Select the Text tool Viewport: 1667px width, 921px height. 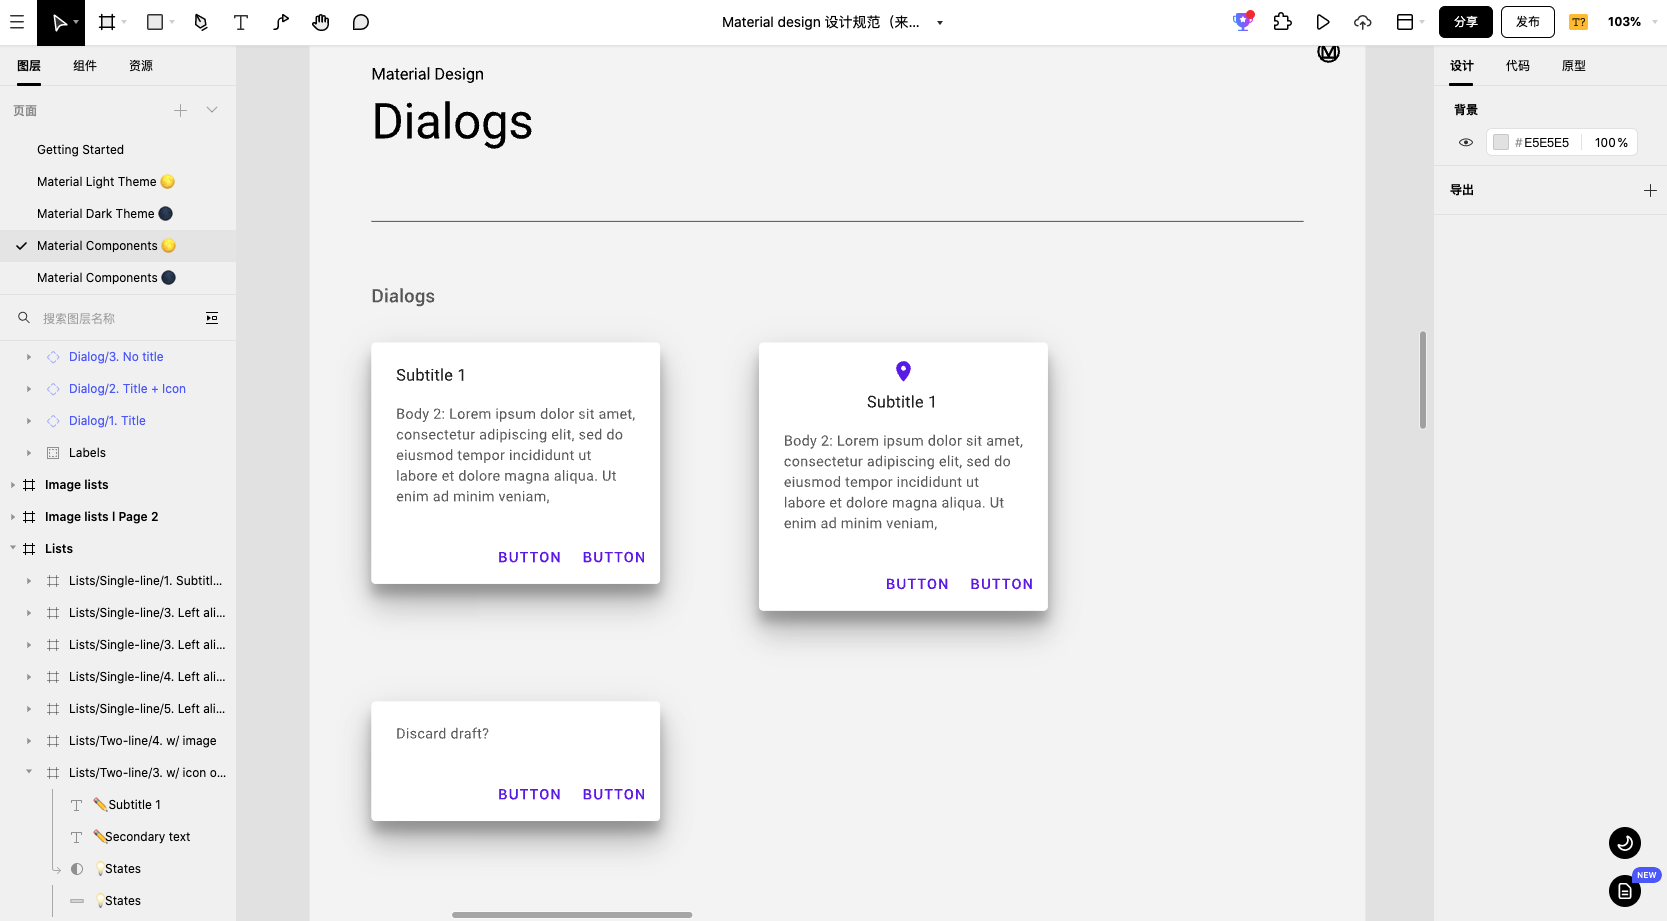[241, 22]
